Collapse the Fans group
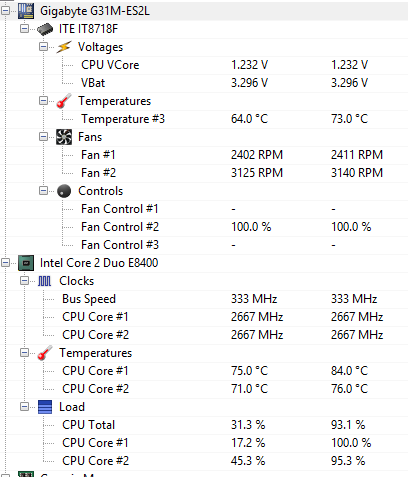The width and height of the screenshot is (408, 477). click(x=43, y=137)
